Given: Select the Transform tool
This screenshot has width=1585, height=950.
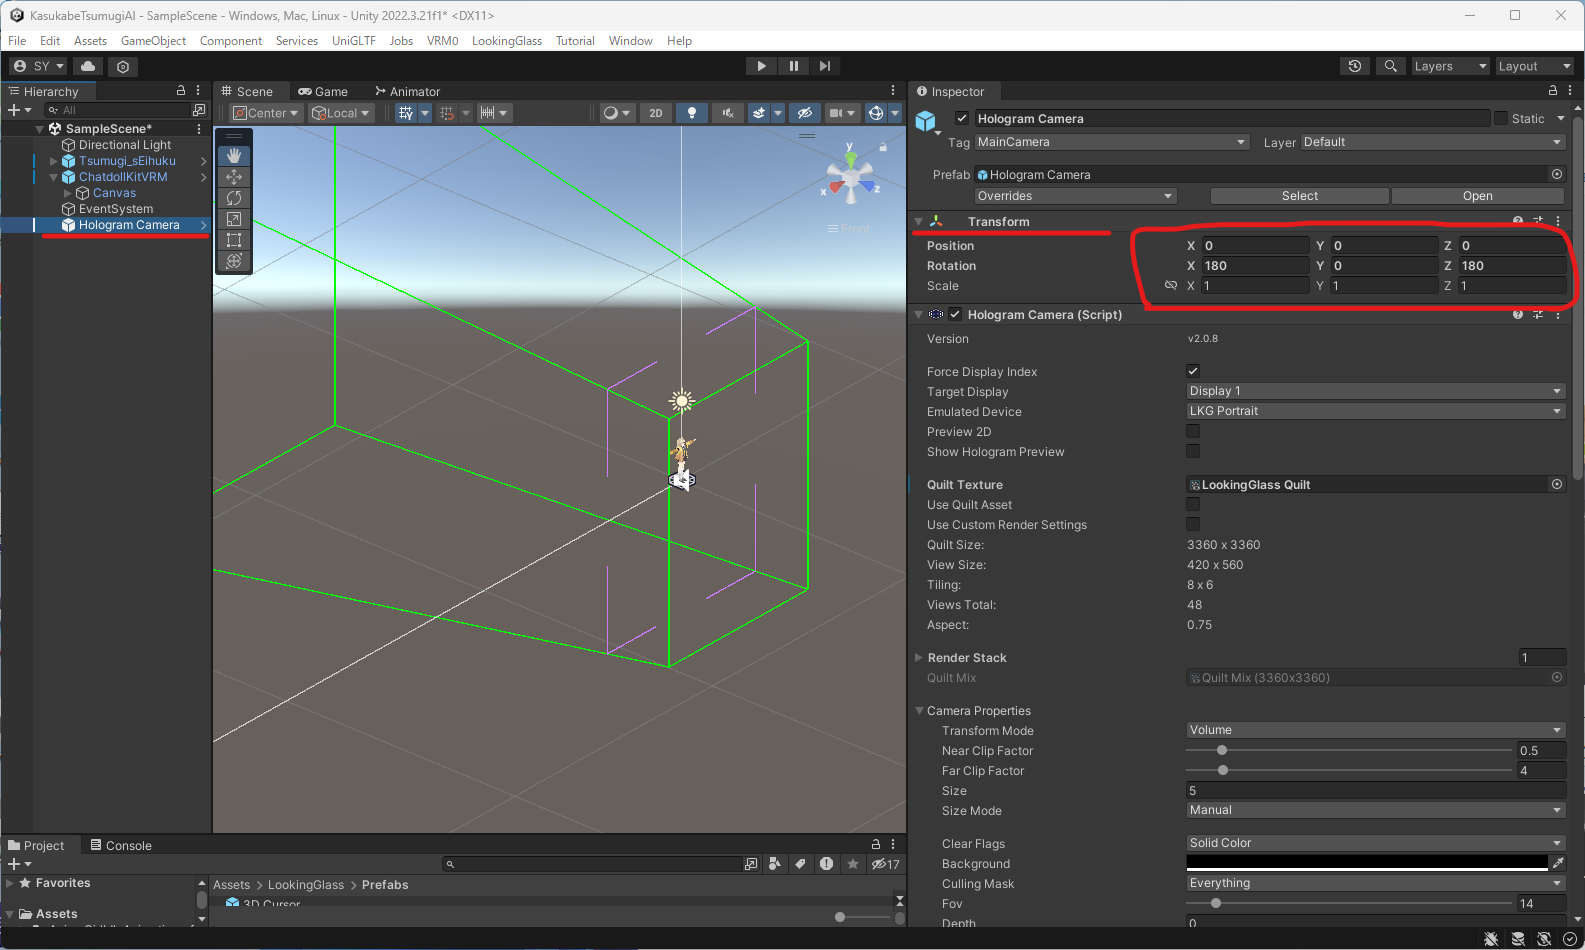Looking at the screenshot, I should (x=234, y=261).
